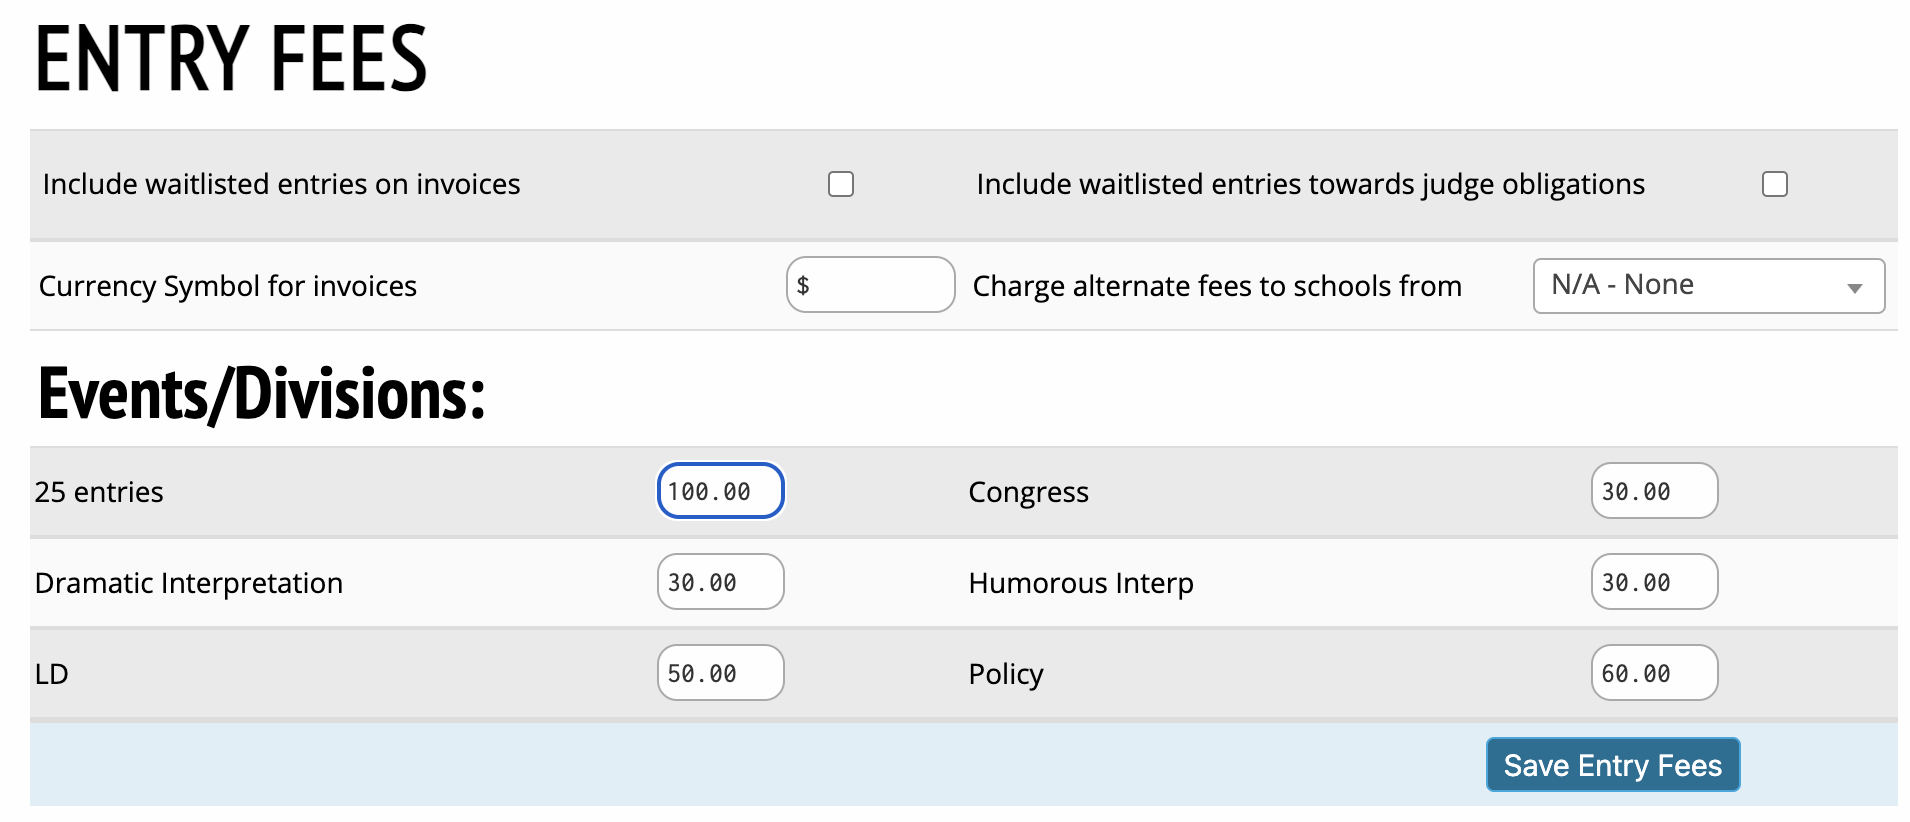Open the alternate fees schools dropdown
This screenshot has height=822, width=1910.
1708,286
